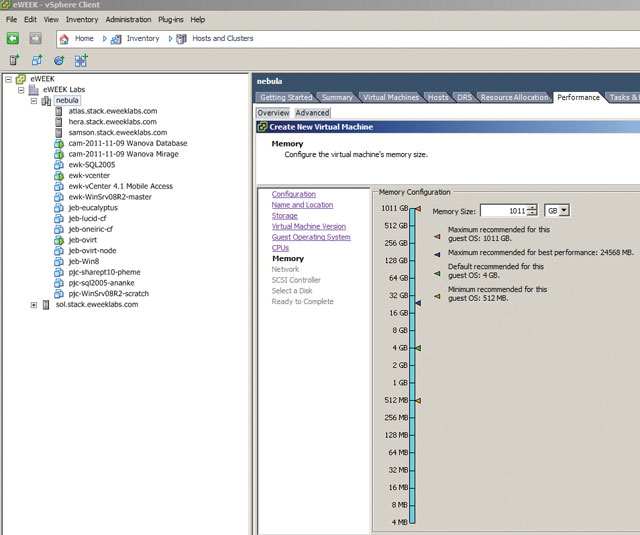
Task: Click the grey Forward navigation arrow
Action: 36,39
